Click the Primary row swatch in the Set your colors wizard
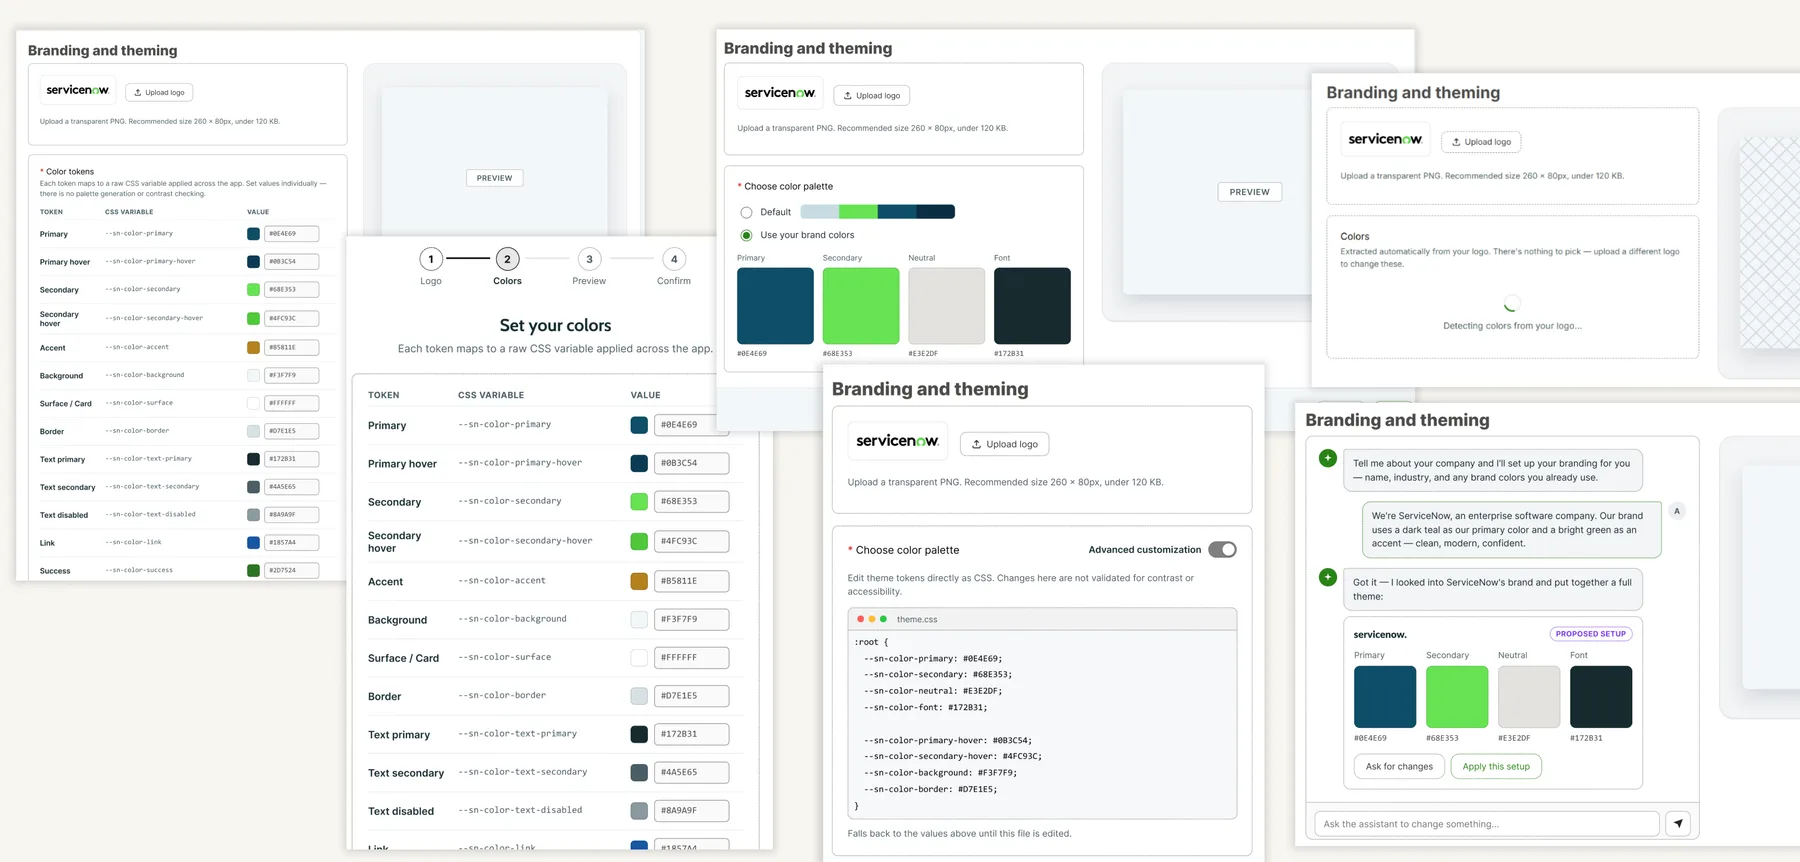 (x=639, y=425)
